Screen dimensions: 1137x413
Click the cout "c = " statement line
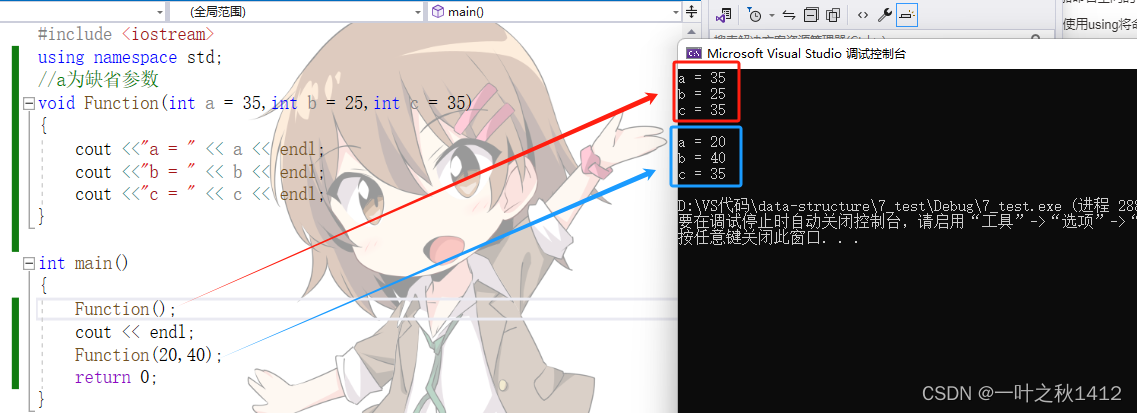click(200, 195)
